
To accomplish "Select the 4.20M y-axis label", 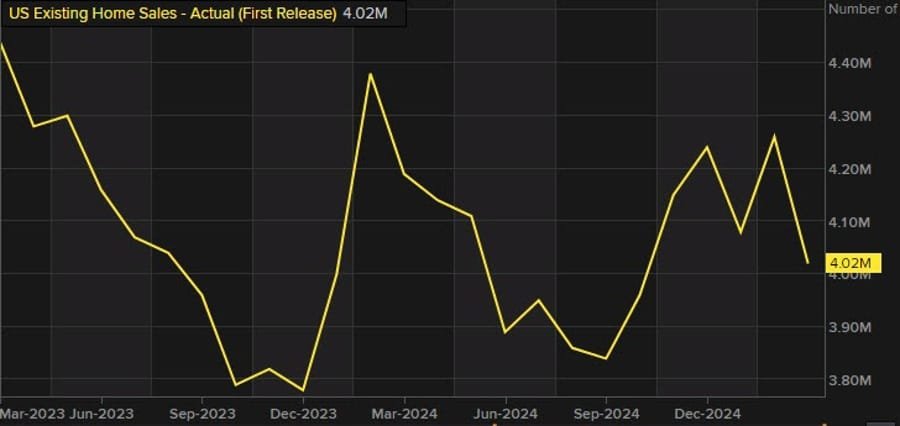I will [x=852, y=170].
